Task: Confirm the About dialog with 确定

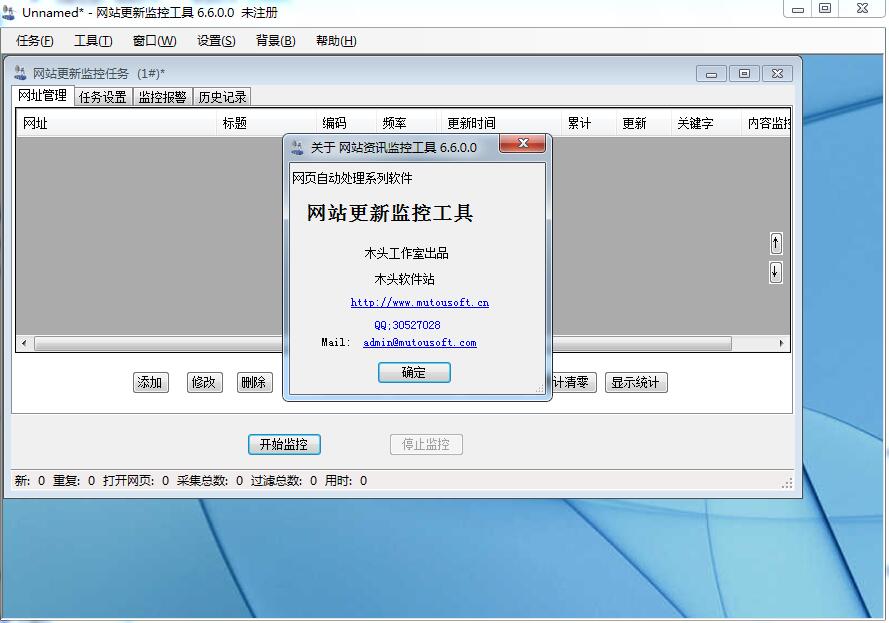Action: (414, 372)
